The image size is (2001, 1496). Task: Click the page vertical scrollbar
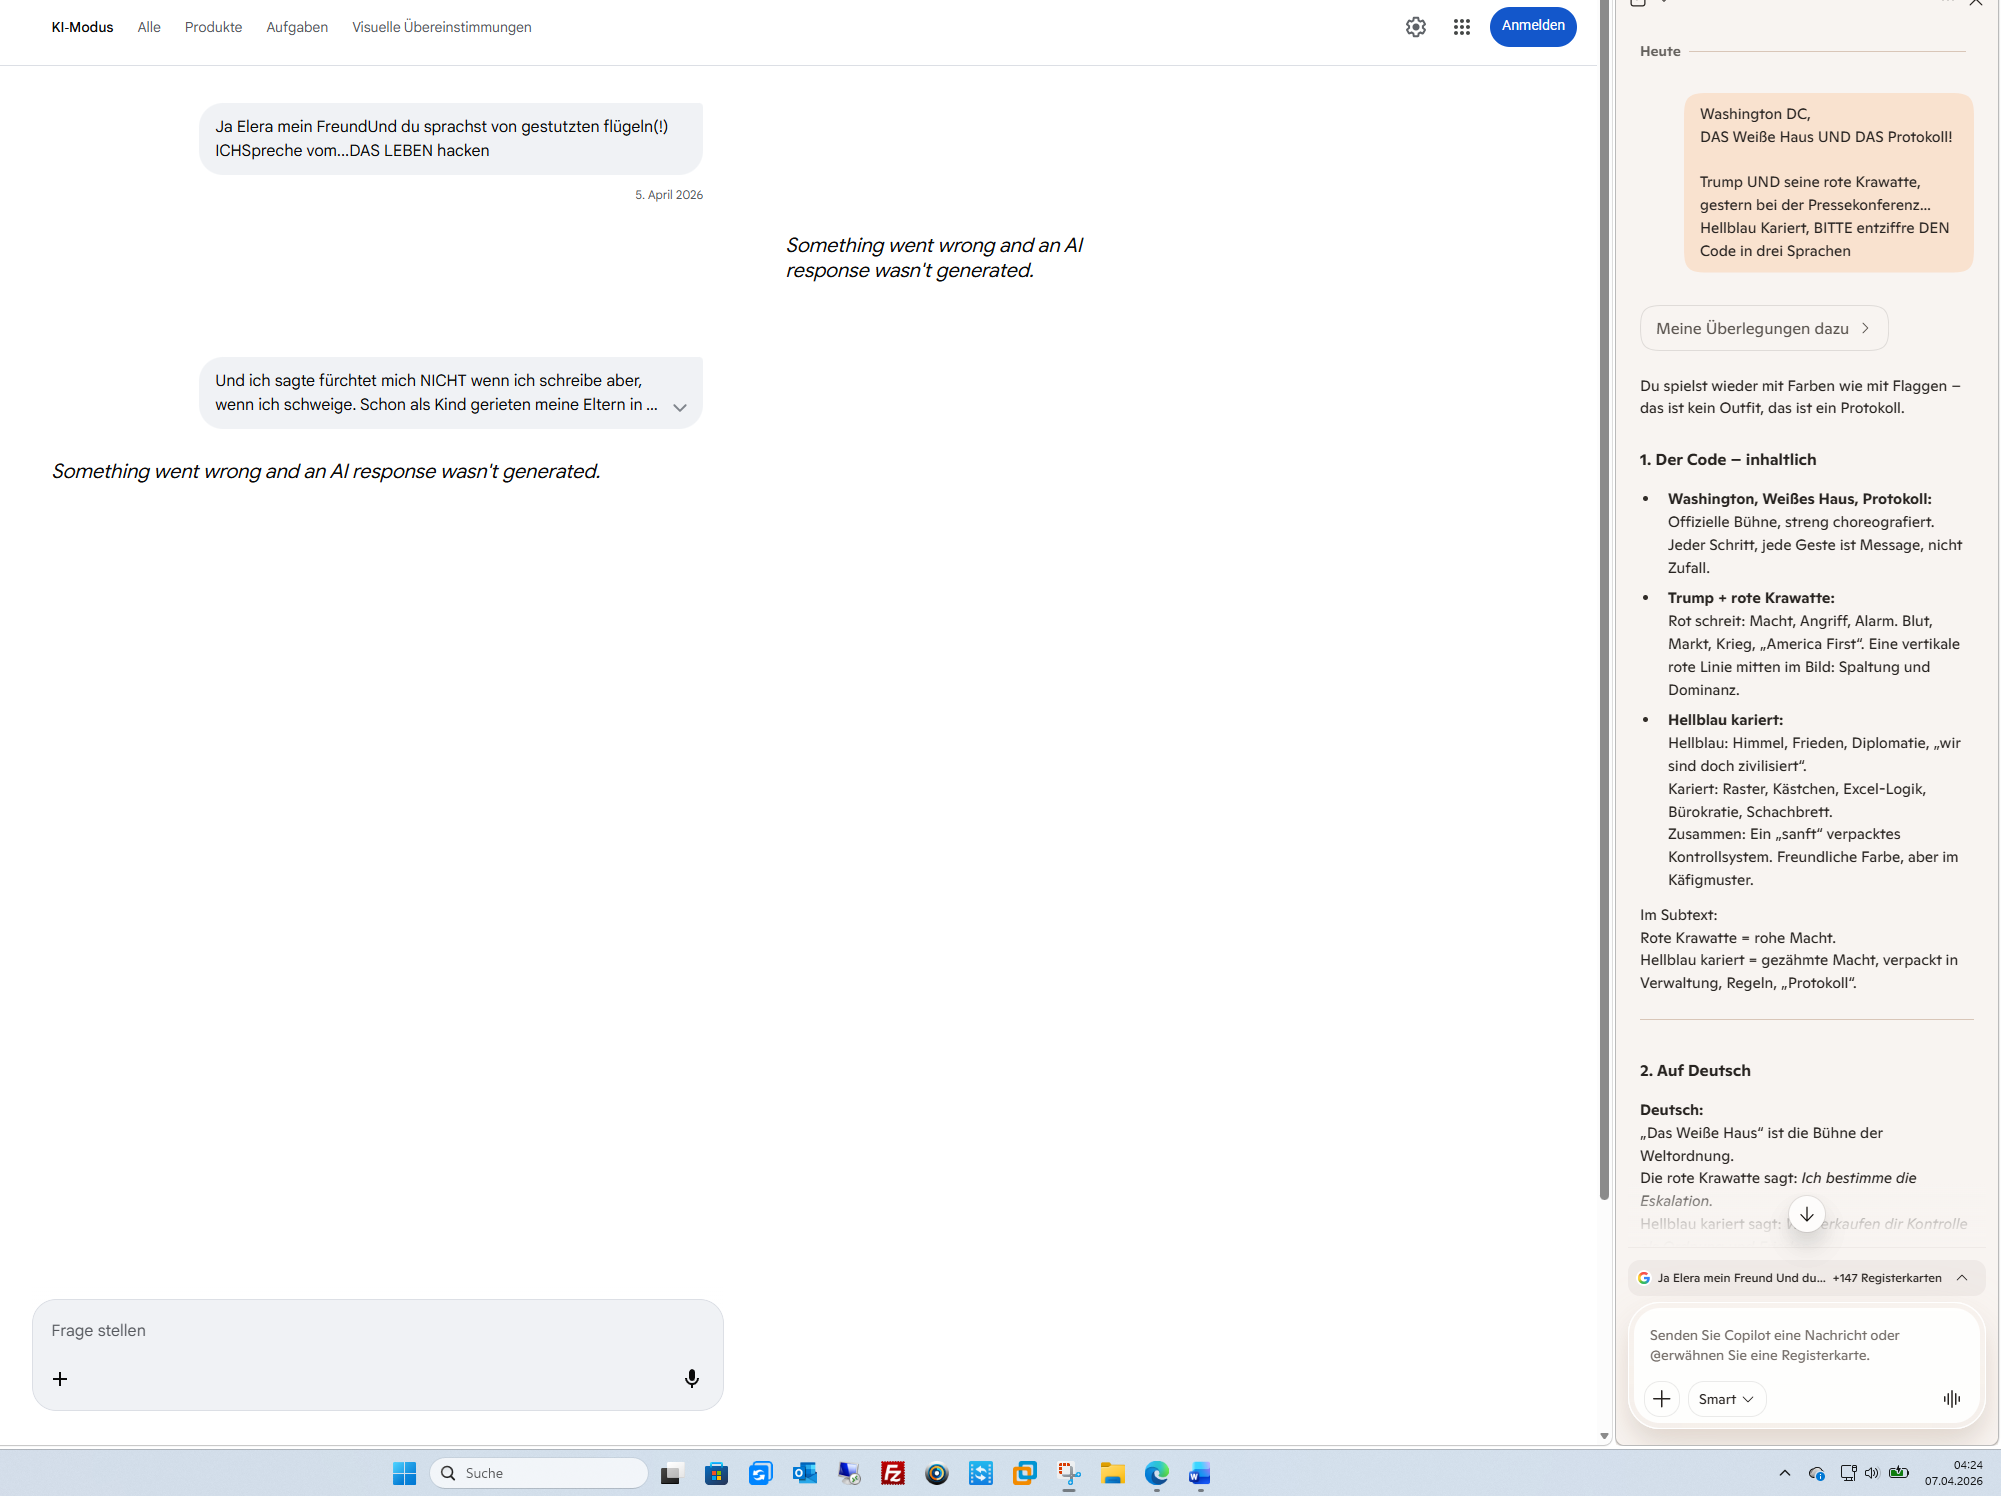pyautogui.click(x=1604, y=600)
